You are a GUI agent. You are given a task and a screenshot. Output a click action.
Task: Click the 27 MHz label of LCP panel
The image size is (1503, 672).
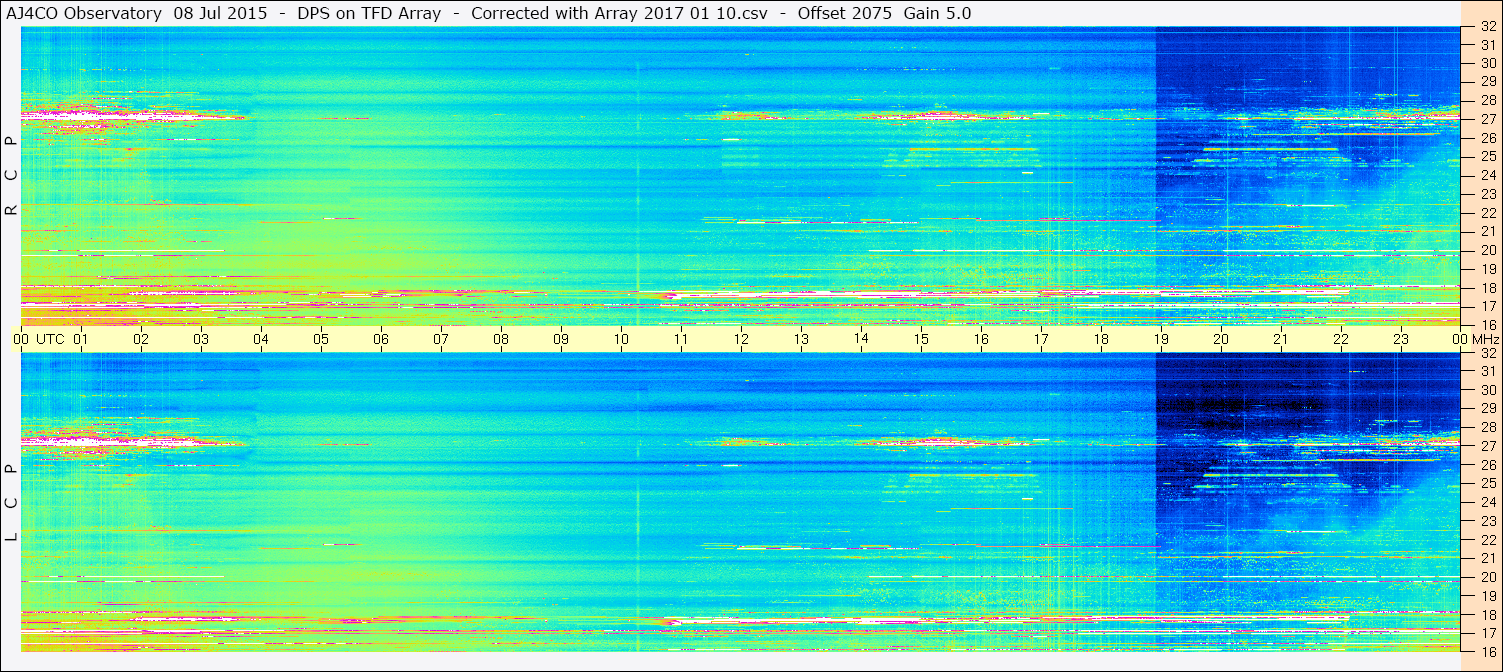click(1488, 446)
